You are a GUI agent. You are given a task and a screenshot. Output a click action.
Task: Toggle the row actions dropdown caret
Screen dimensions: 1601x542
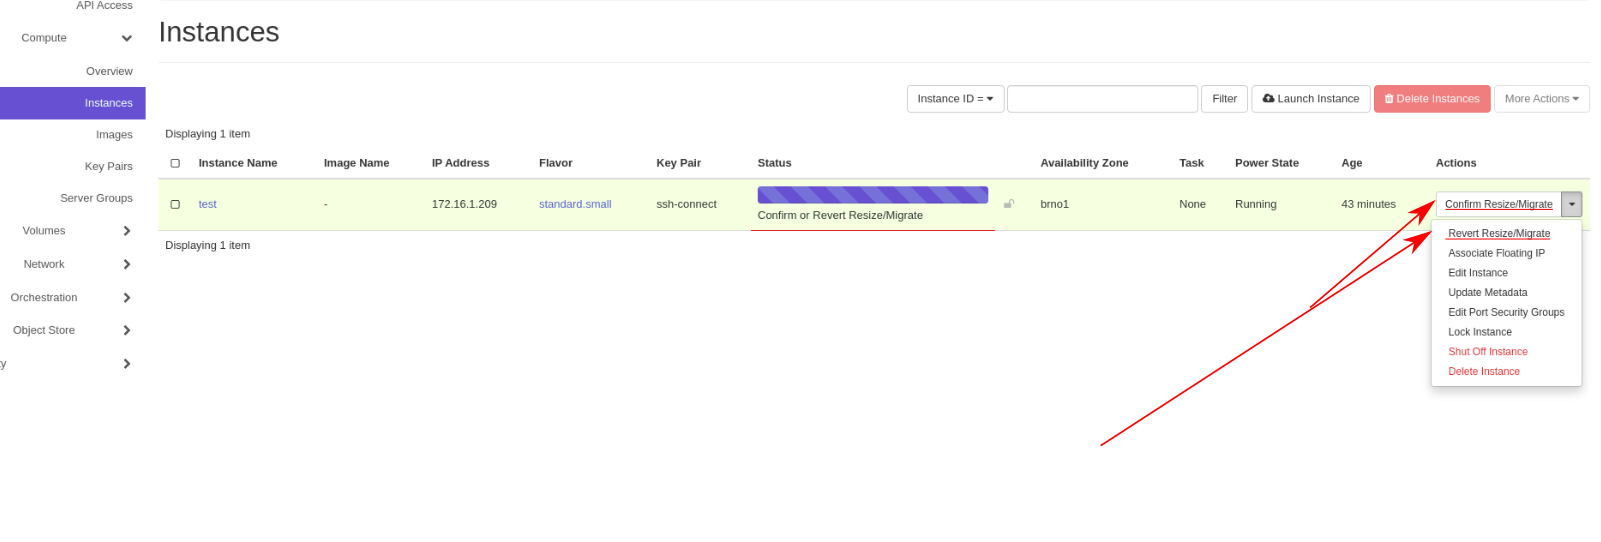(1571, 204)
